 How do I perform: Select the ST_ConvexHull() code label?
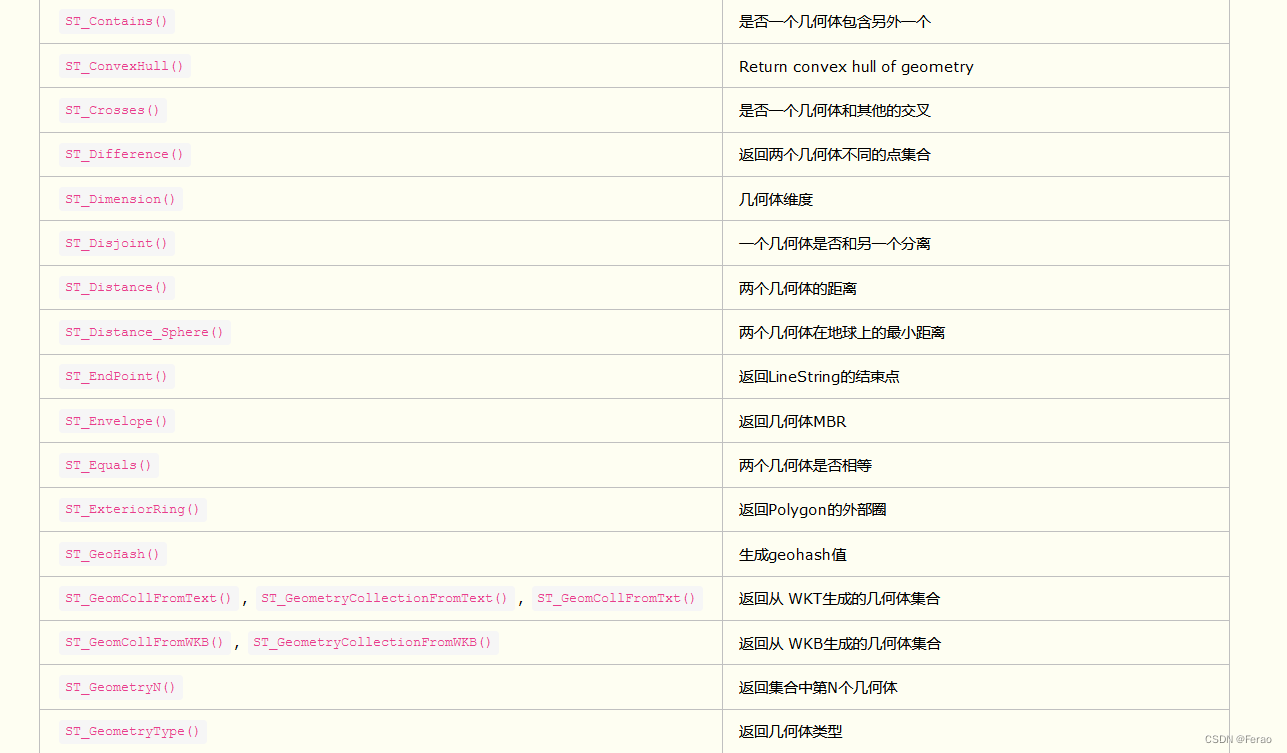coord(125,66)
